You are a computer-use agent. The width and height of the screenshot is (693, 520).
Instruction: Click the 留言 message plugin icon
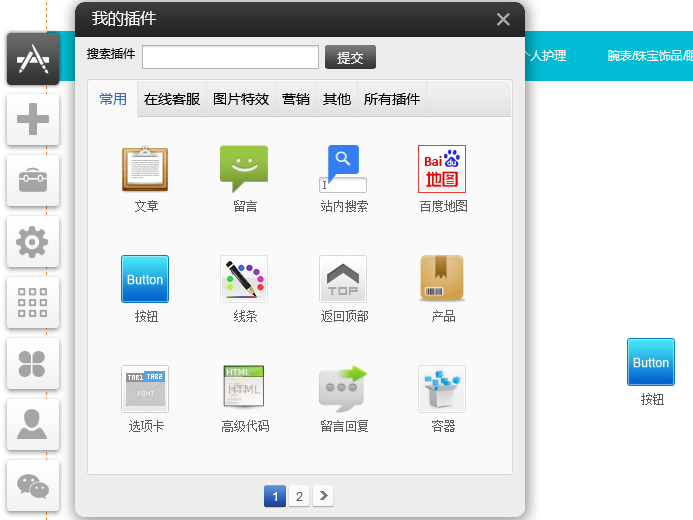pyautogui.click(x=244, y=169)
